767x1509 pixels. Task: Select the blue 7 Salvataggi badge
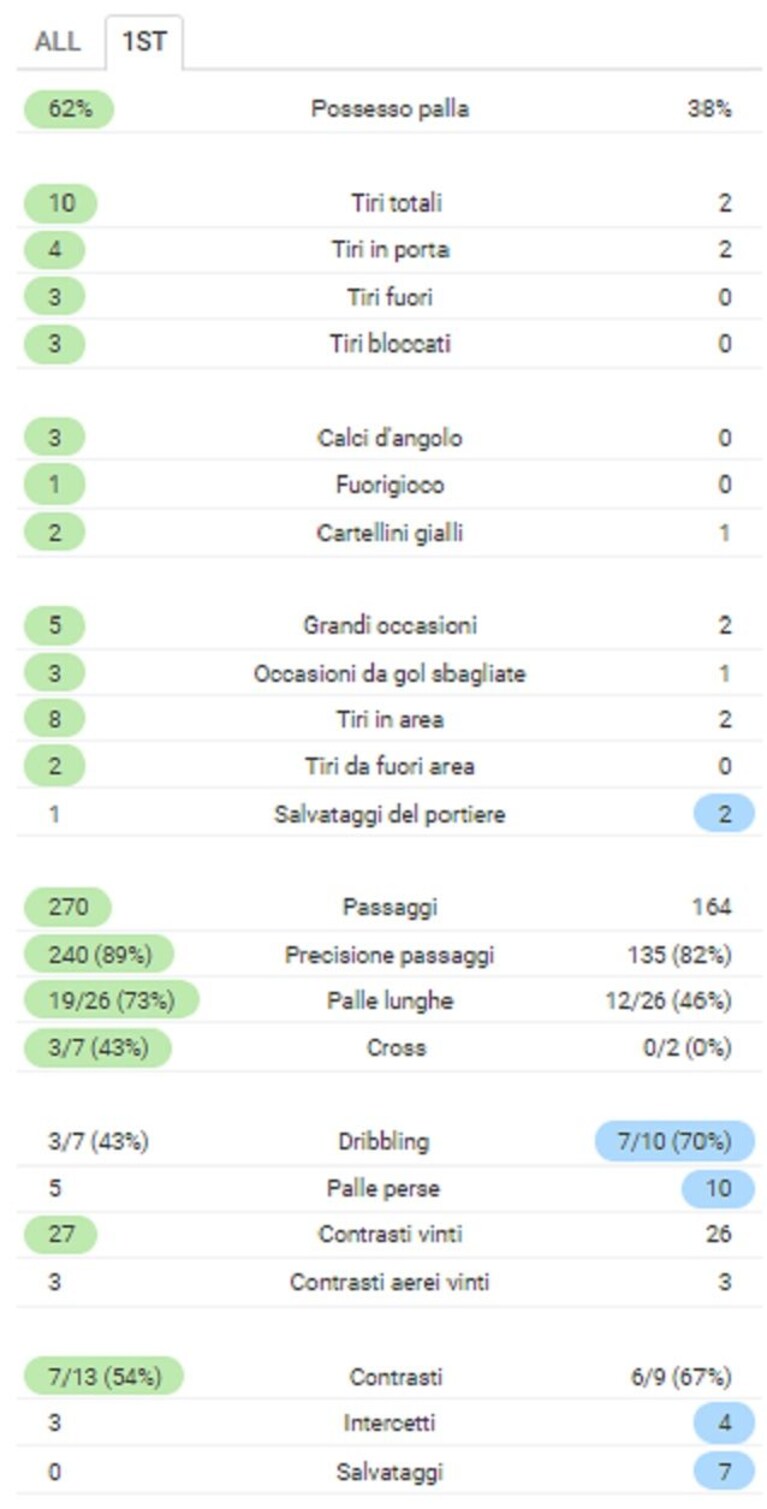click(724, 1471)
